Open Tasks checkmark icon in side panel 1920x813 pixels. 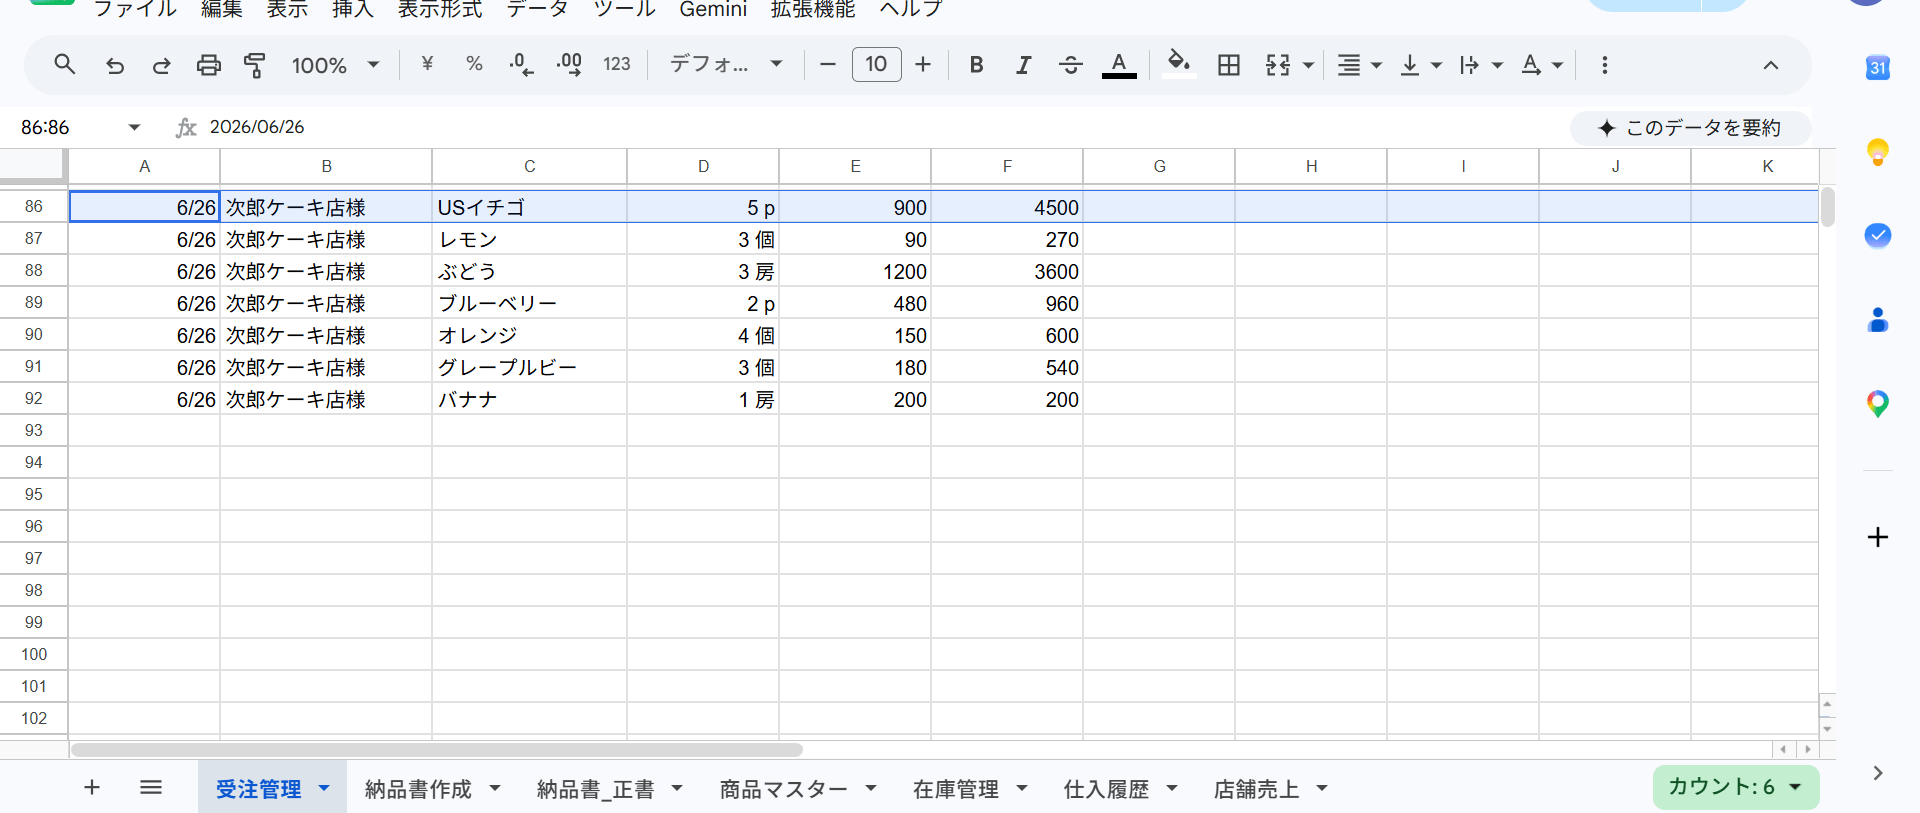(1877, 236)
